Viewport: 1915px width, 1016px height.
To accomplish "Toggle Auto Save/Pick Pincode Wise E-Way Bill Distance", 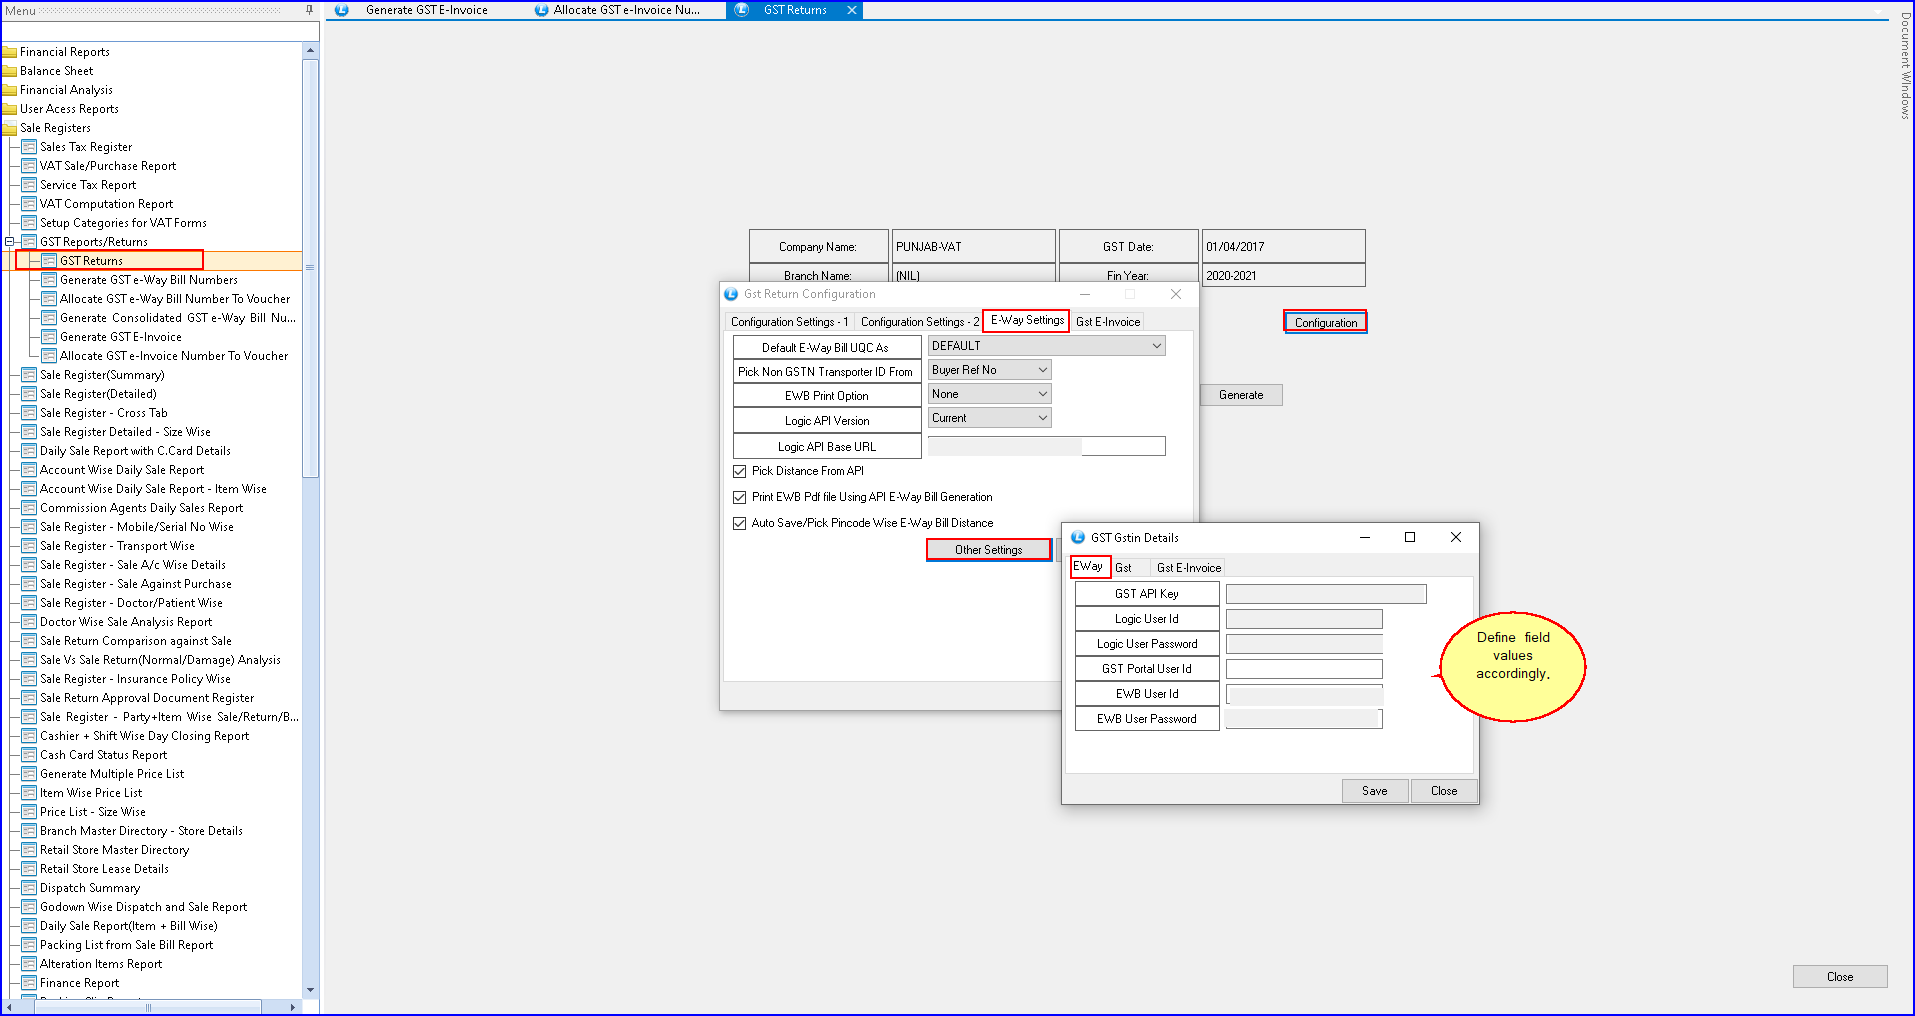I will pyautogui.click(x=740, y=523).
